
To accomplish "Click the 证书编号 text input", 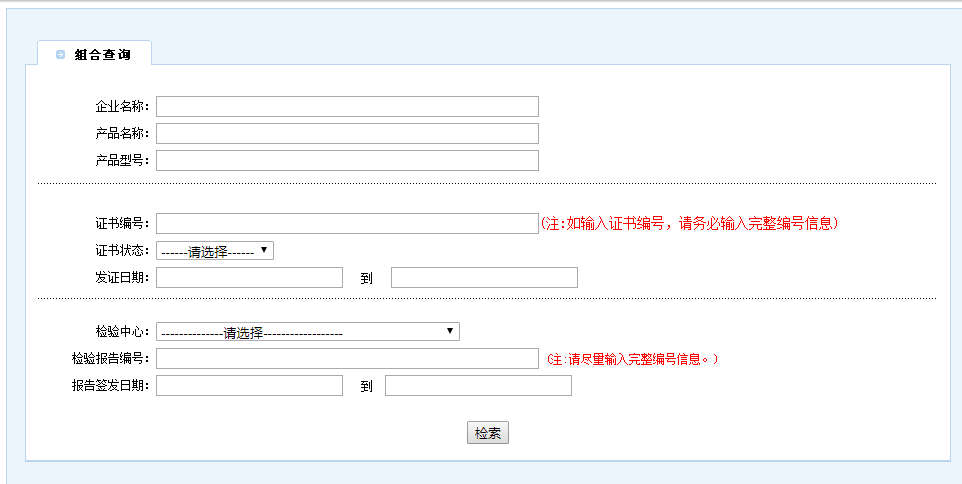I will (347, 224).
